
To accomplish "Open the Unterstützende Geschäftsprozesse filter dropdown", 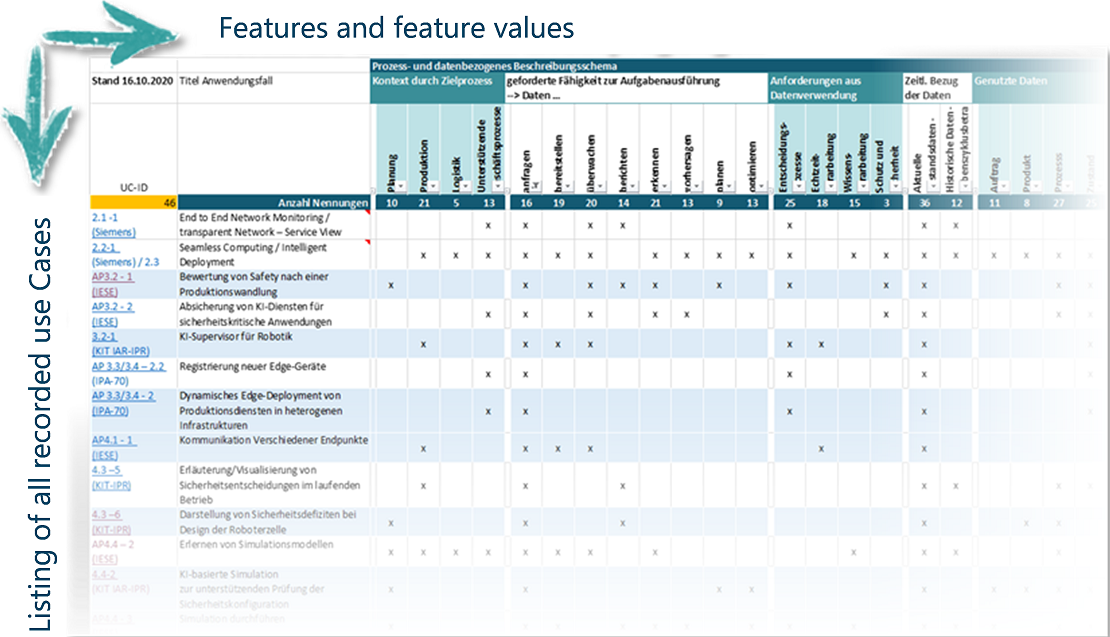I will (498, 187).
